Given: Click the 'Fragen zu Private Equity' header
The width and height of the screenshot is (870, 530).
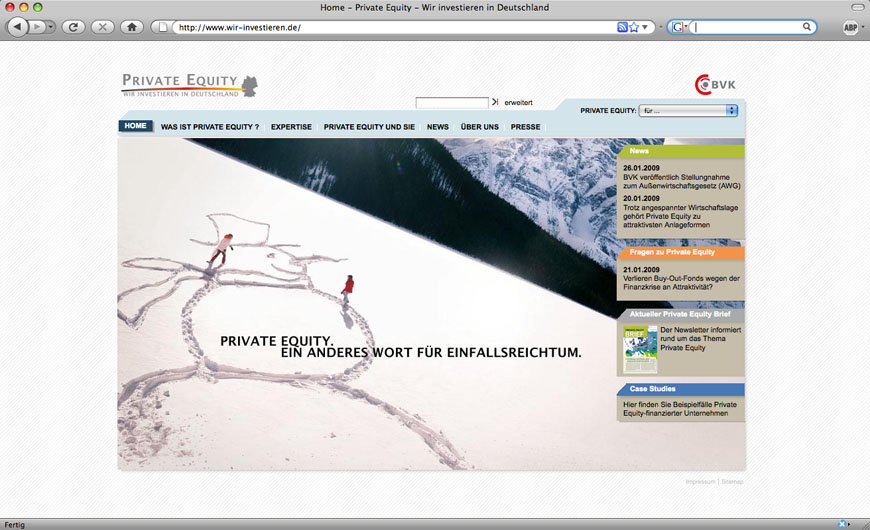Looking at the screenshot, I should tap(681, 252).
